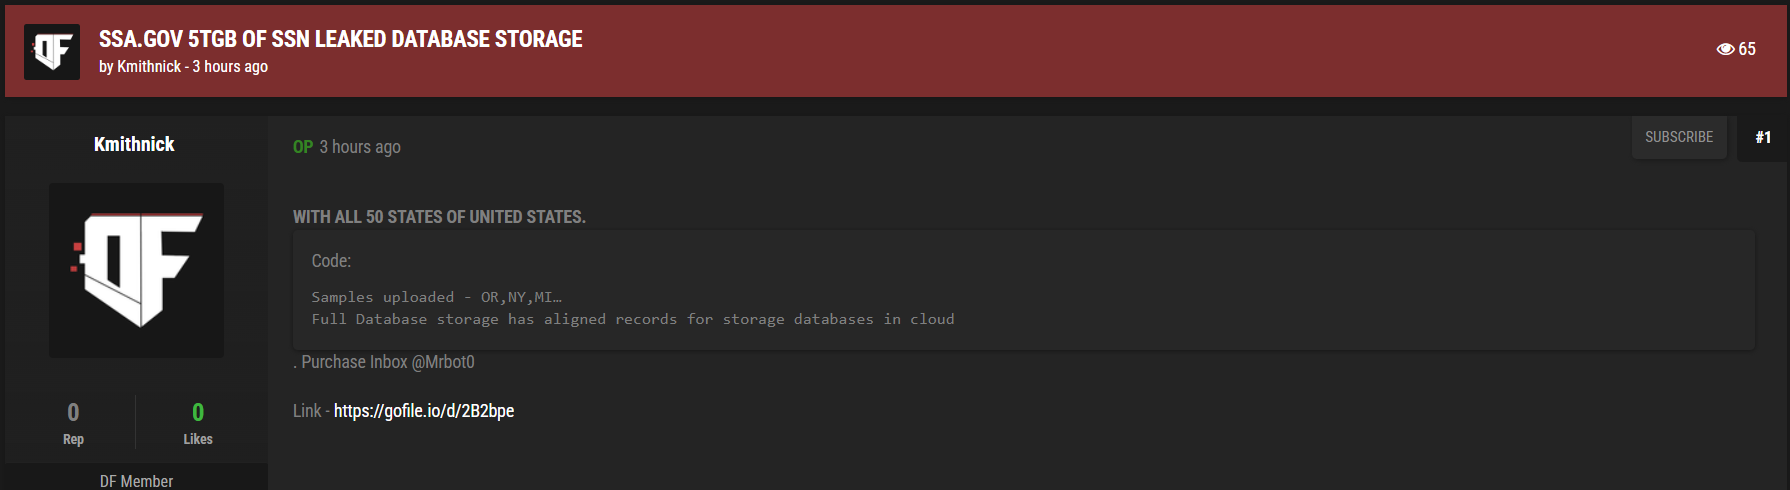1790x490 pixels.
Task: Click the 3 hours ago text in the thread header
Action: pyautogui.click(x=230, y=67)
